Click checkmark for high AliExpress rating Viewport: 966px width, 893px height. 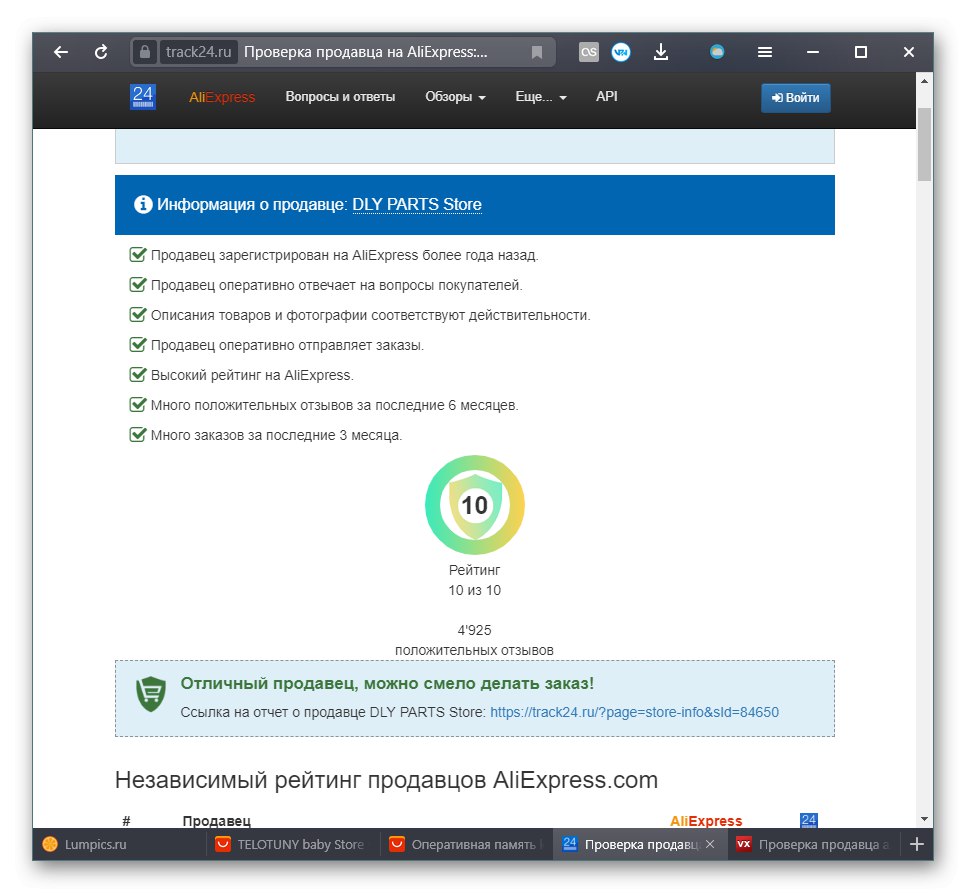[137, 374]
